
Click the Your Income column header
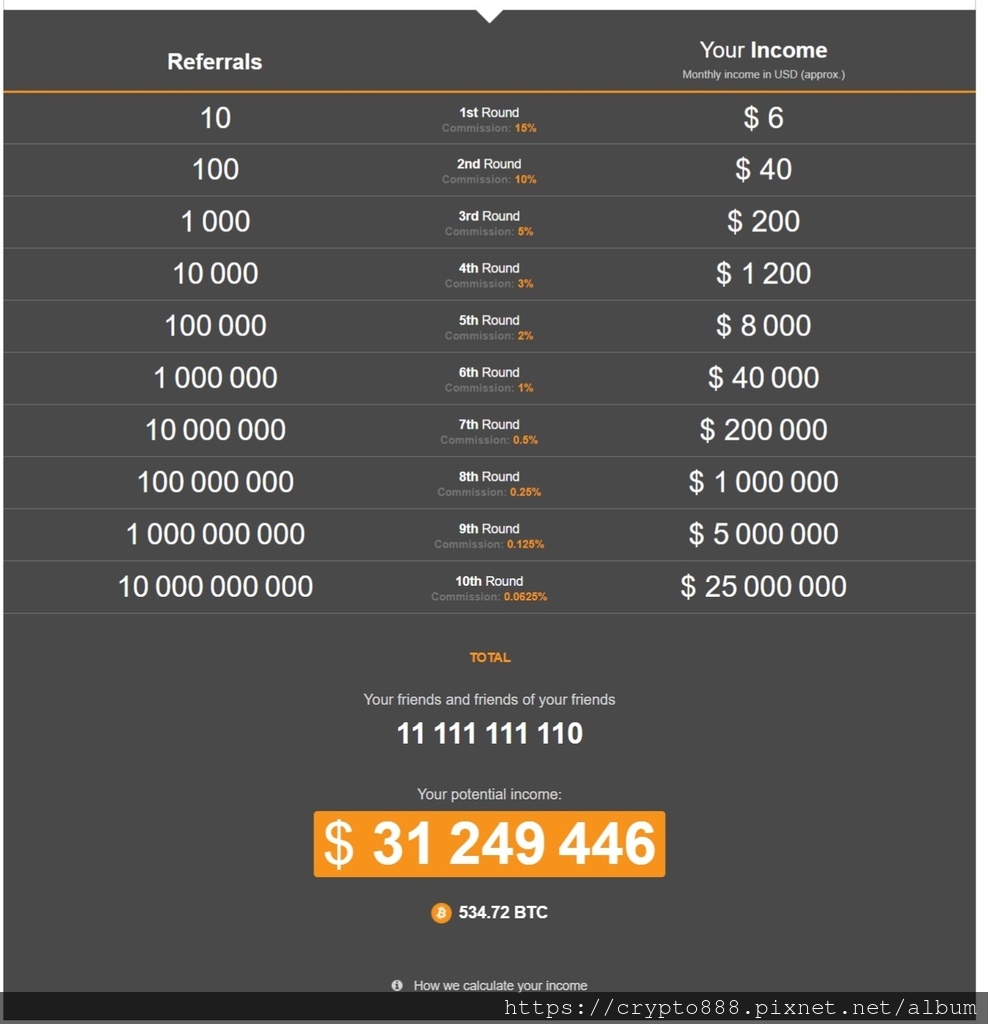763,50
